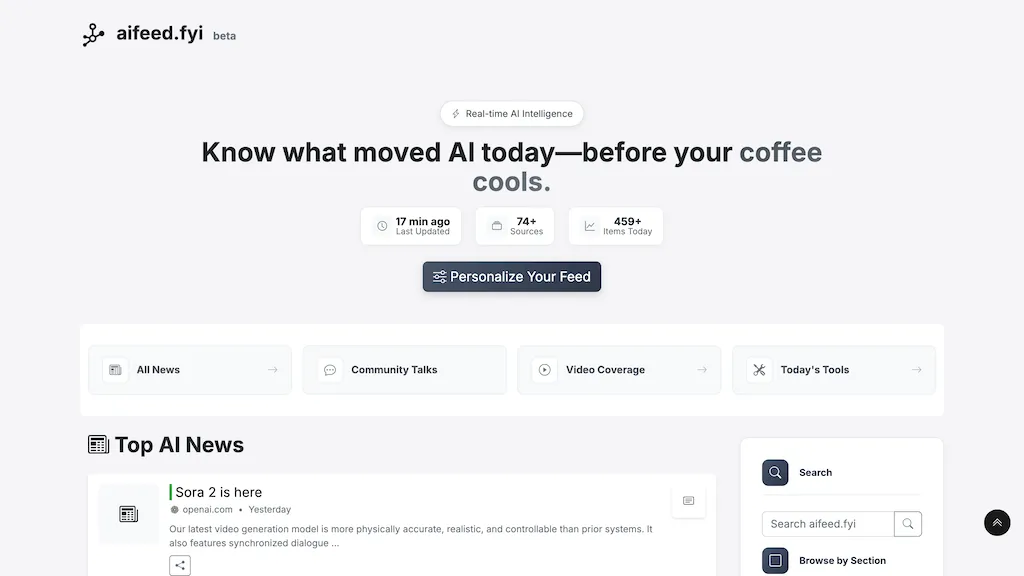The height and width of the screenshot is (576, 1024).
Task: Open the Sora 2 is here headline
Action: click(x=219, y=492)
